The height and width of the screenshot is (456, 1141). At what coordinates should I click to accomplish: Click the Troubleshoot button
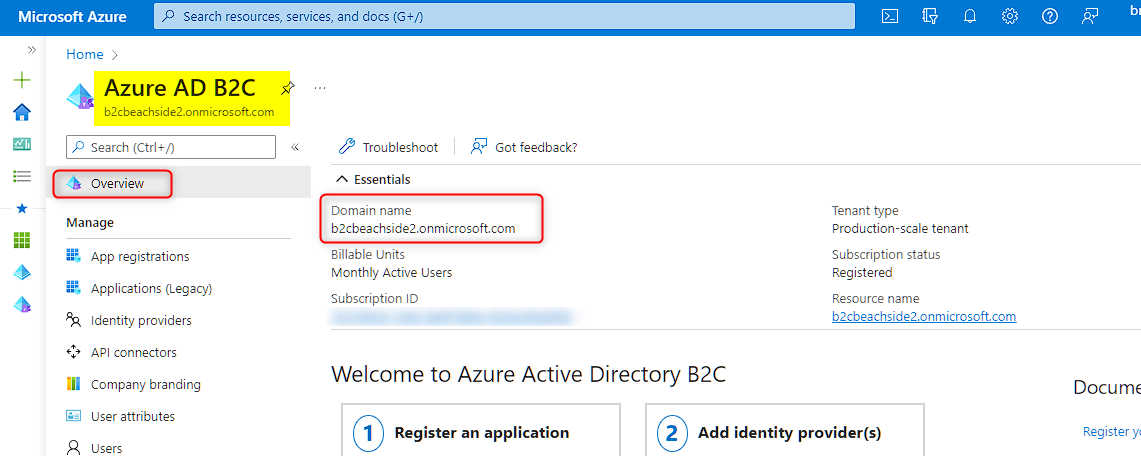(389, 147)
